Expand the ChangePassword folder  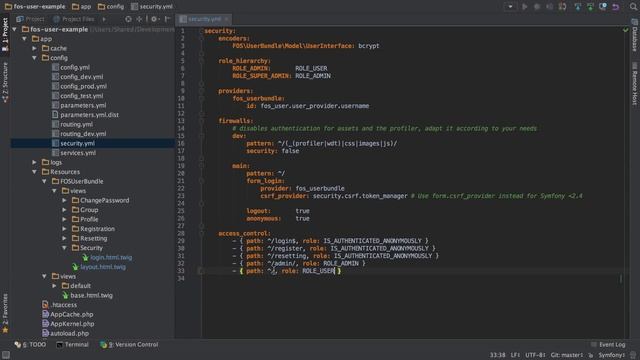pos(64,200)
